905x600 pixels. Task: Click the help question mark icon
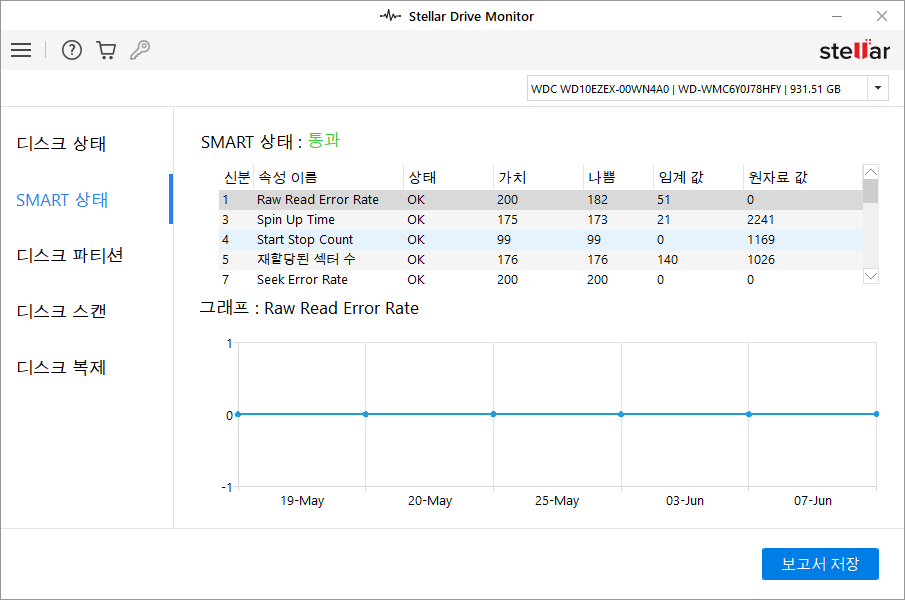pos(71,50)
